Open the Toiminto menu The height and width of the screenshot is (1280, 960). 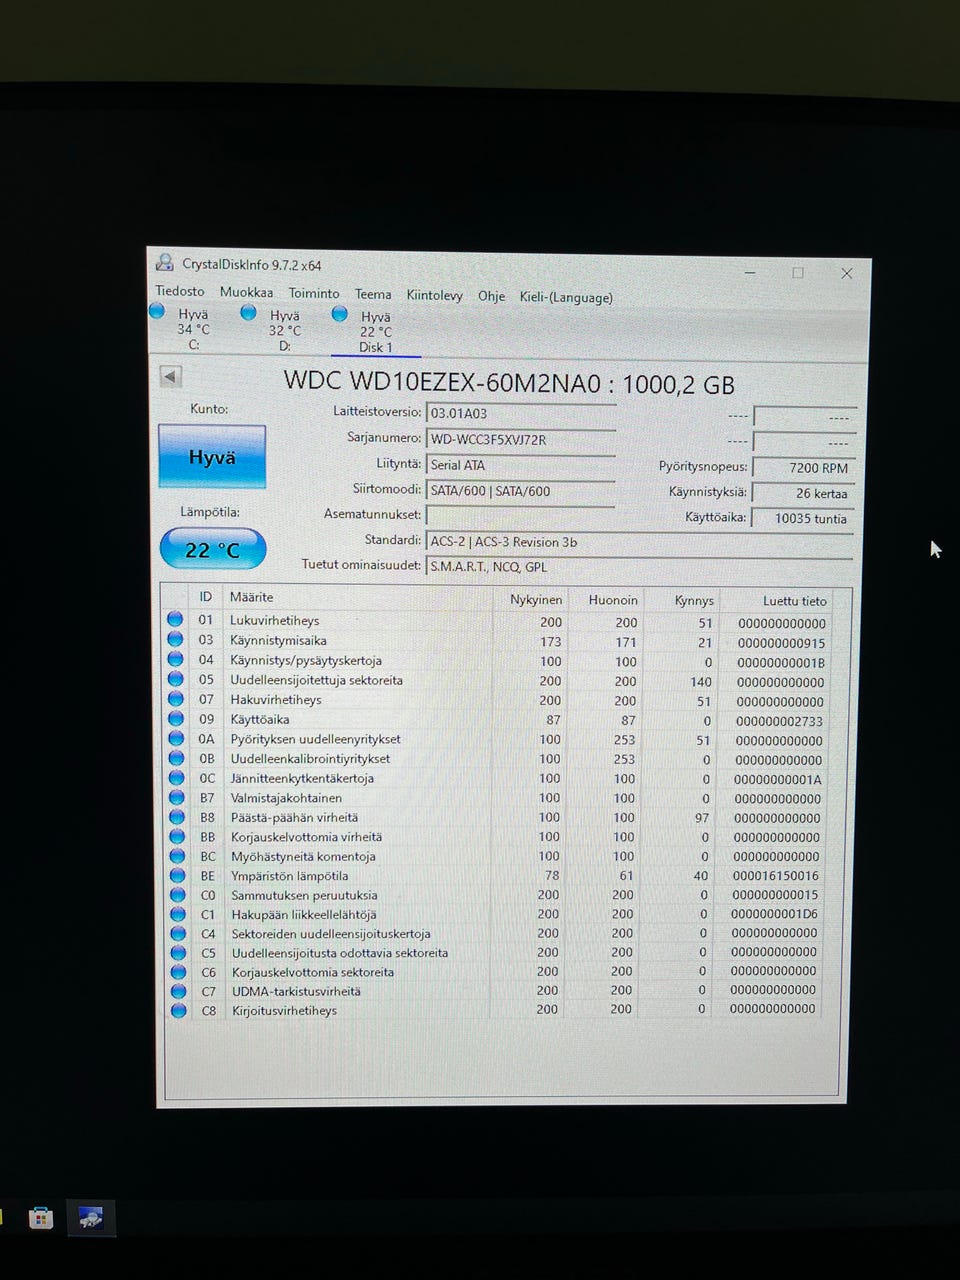click(314, 293)
